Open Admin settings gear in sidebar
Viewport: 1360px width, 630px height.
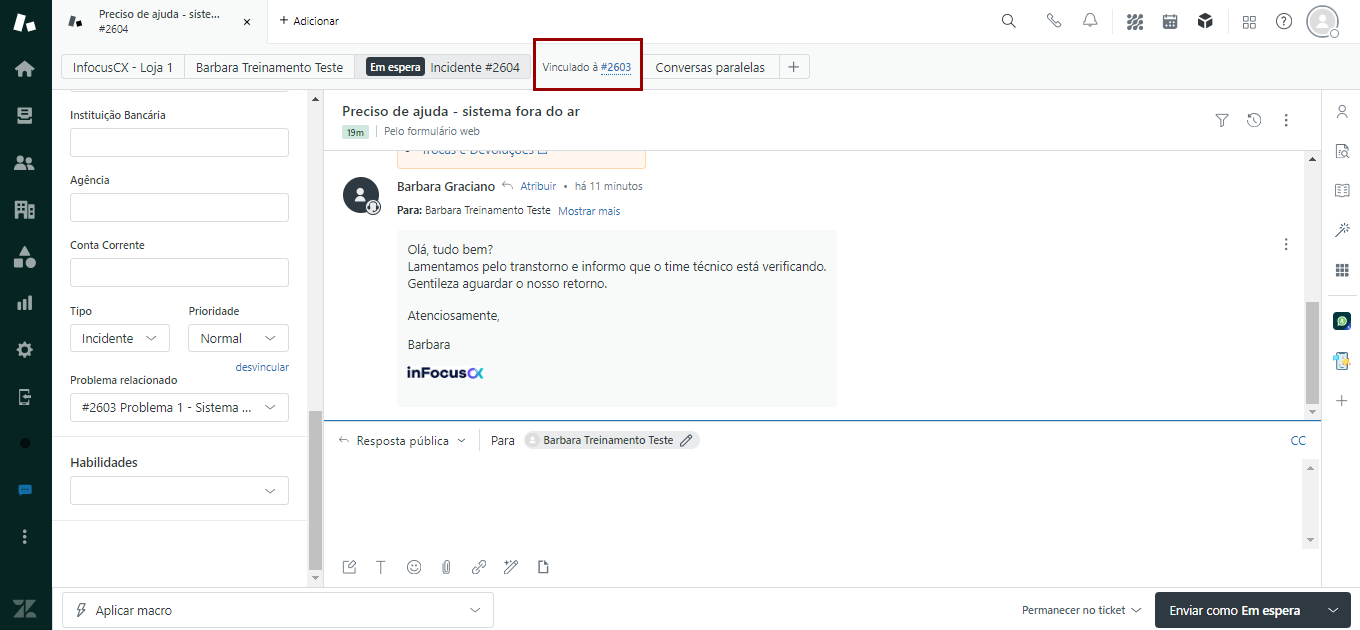click(x=25, y=350)
